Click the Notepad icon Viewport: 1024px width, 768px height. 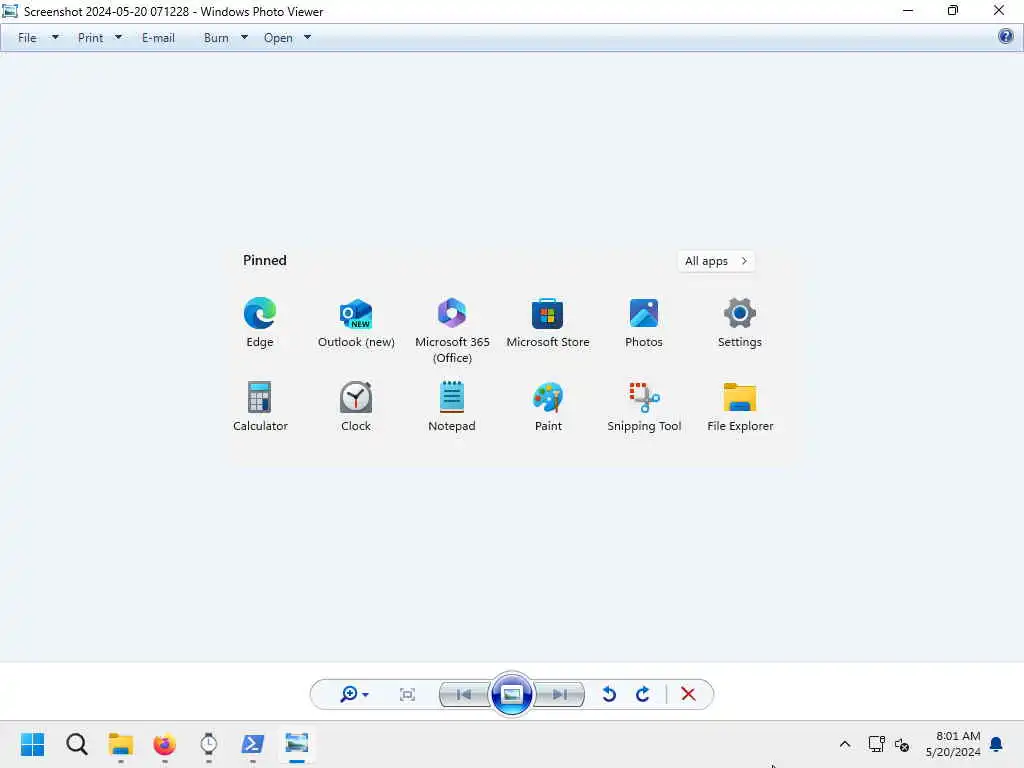(452, 396)
